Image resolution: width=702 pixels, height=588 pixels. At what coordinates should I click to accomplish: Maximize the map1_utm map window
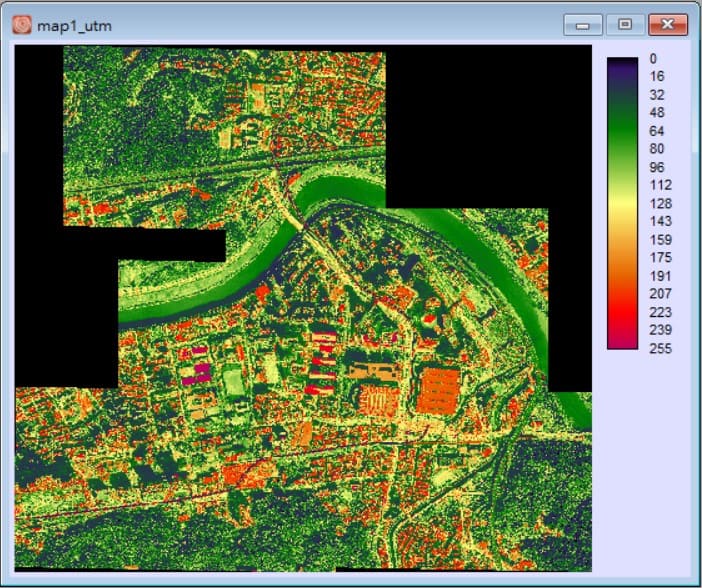(625, 23)
